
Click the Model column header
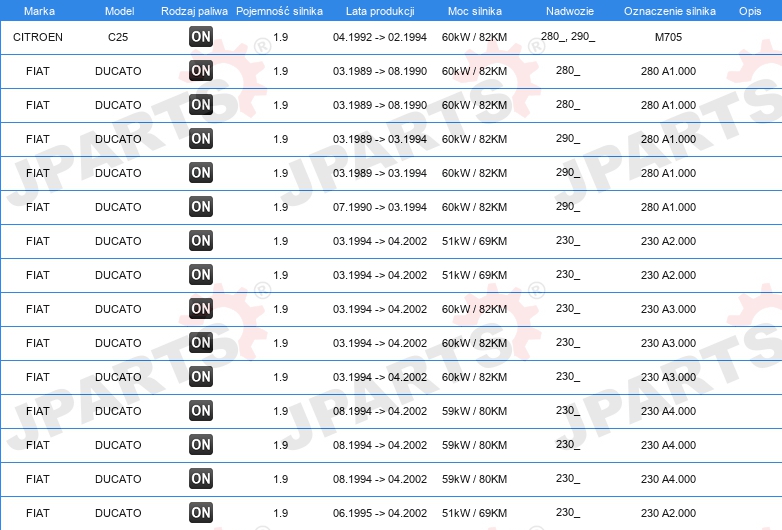point(119,11)
